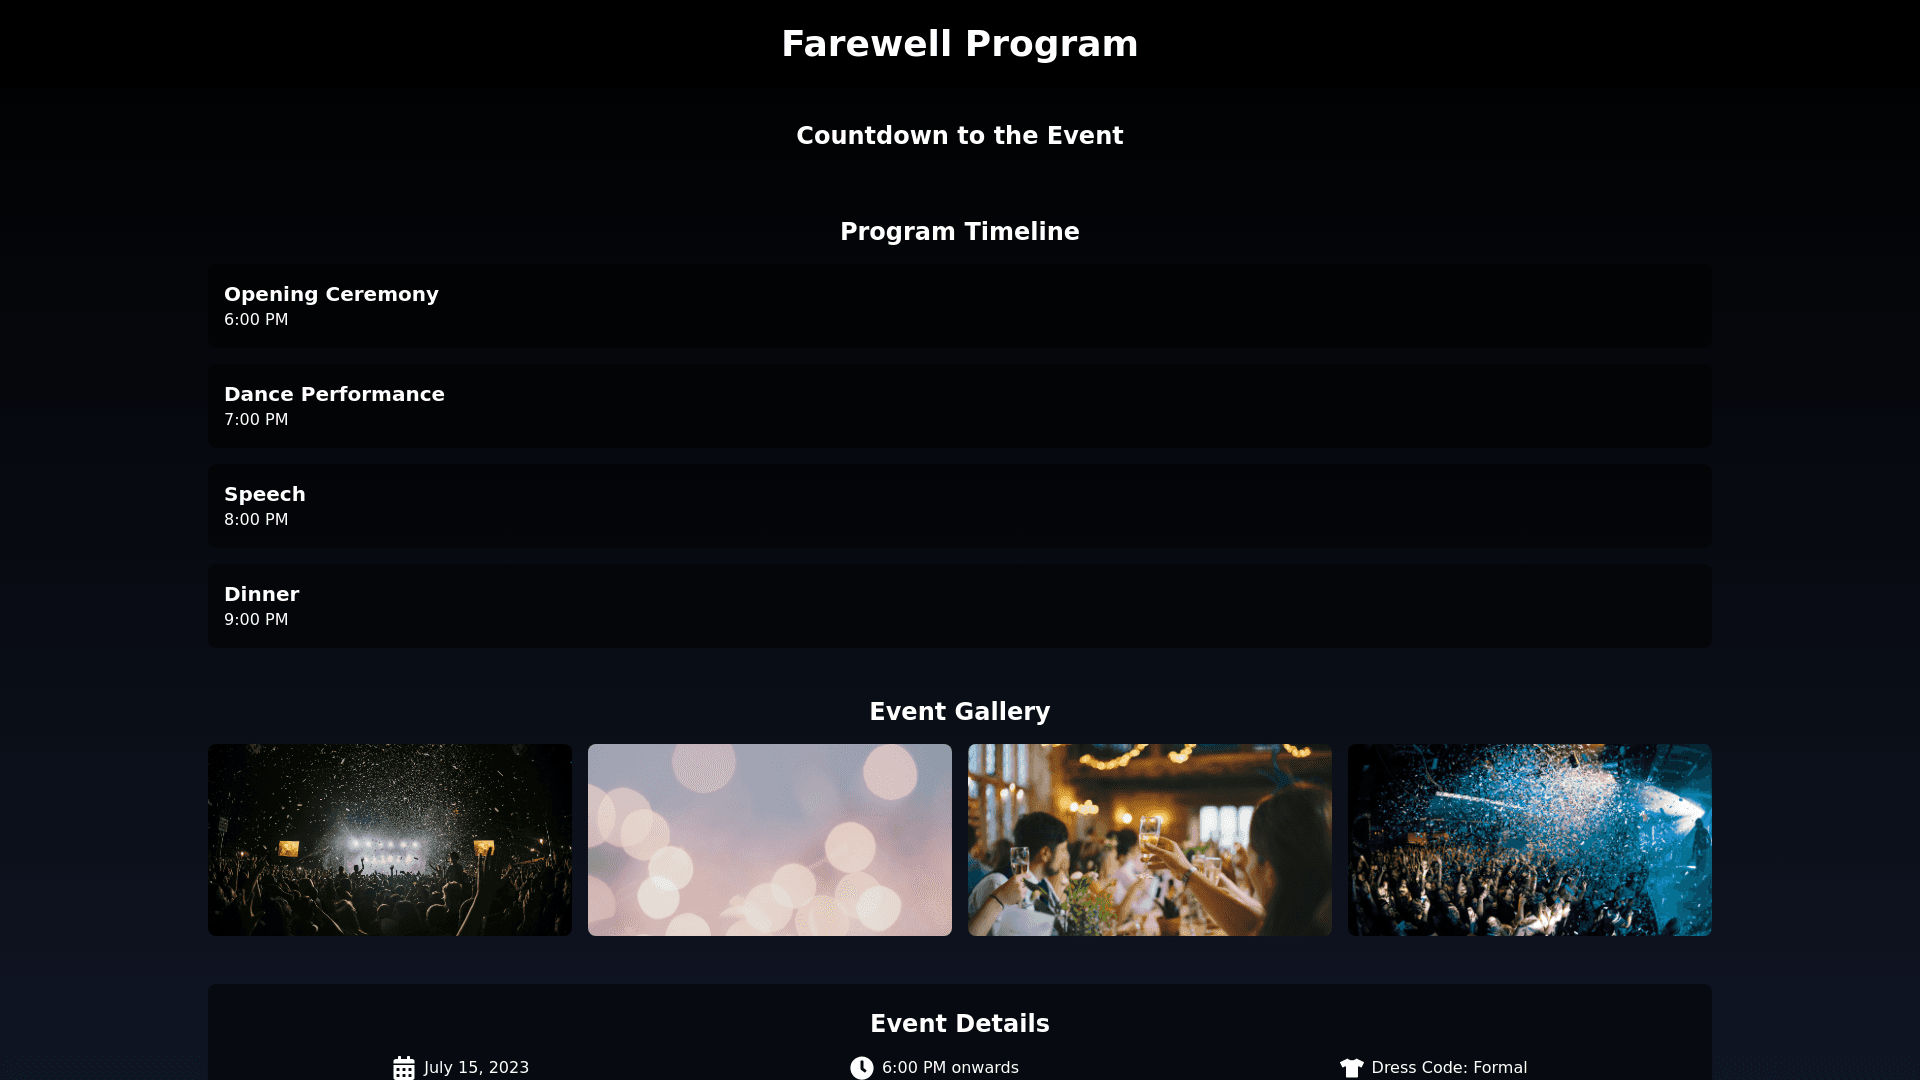
Task: Click the Speech 8:00 PM timeline item
Action: coord(960,506)
